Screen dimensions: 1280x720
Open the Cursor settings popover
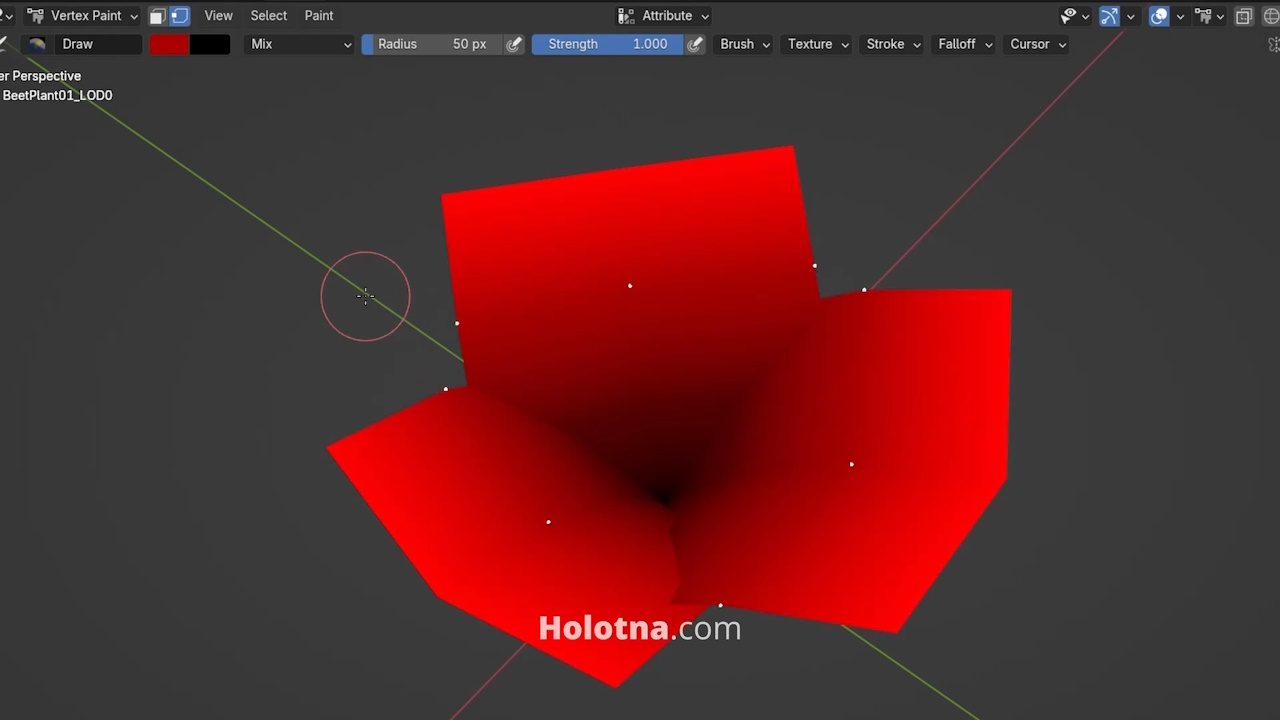point(1037,44)
